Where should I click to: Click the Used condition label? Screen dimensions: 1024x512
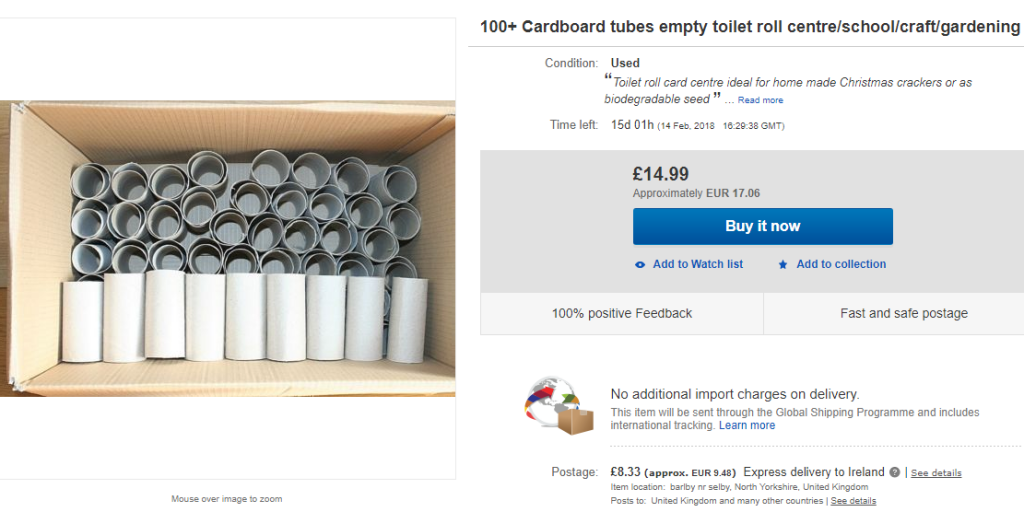tap(625, 63)
